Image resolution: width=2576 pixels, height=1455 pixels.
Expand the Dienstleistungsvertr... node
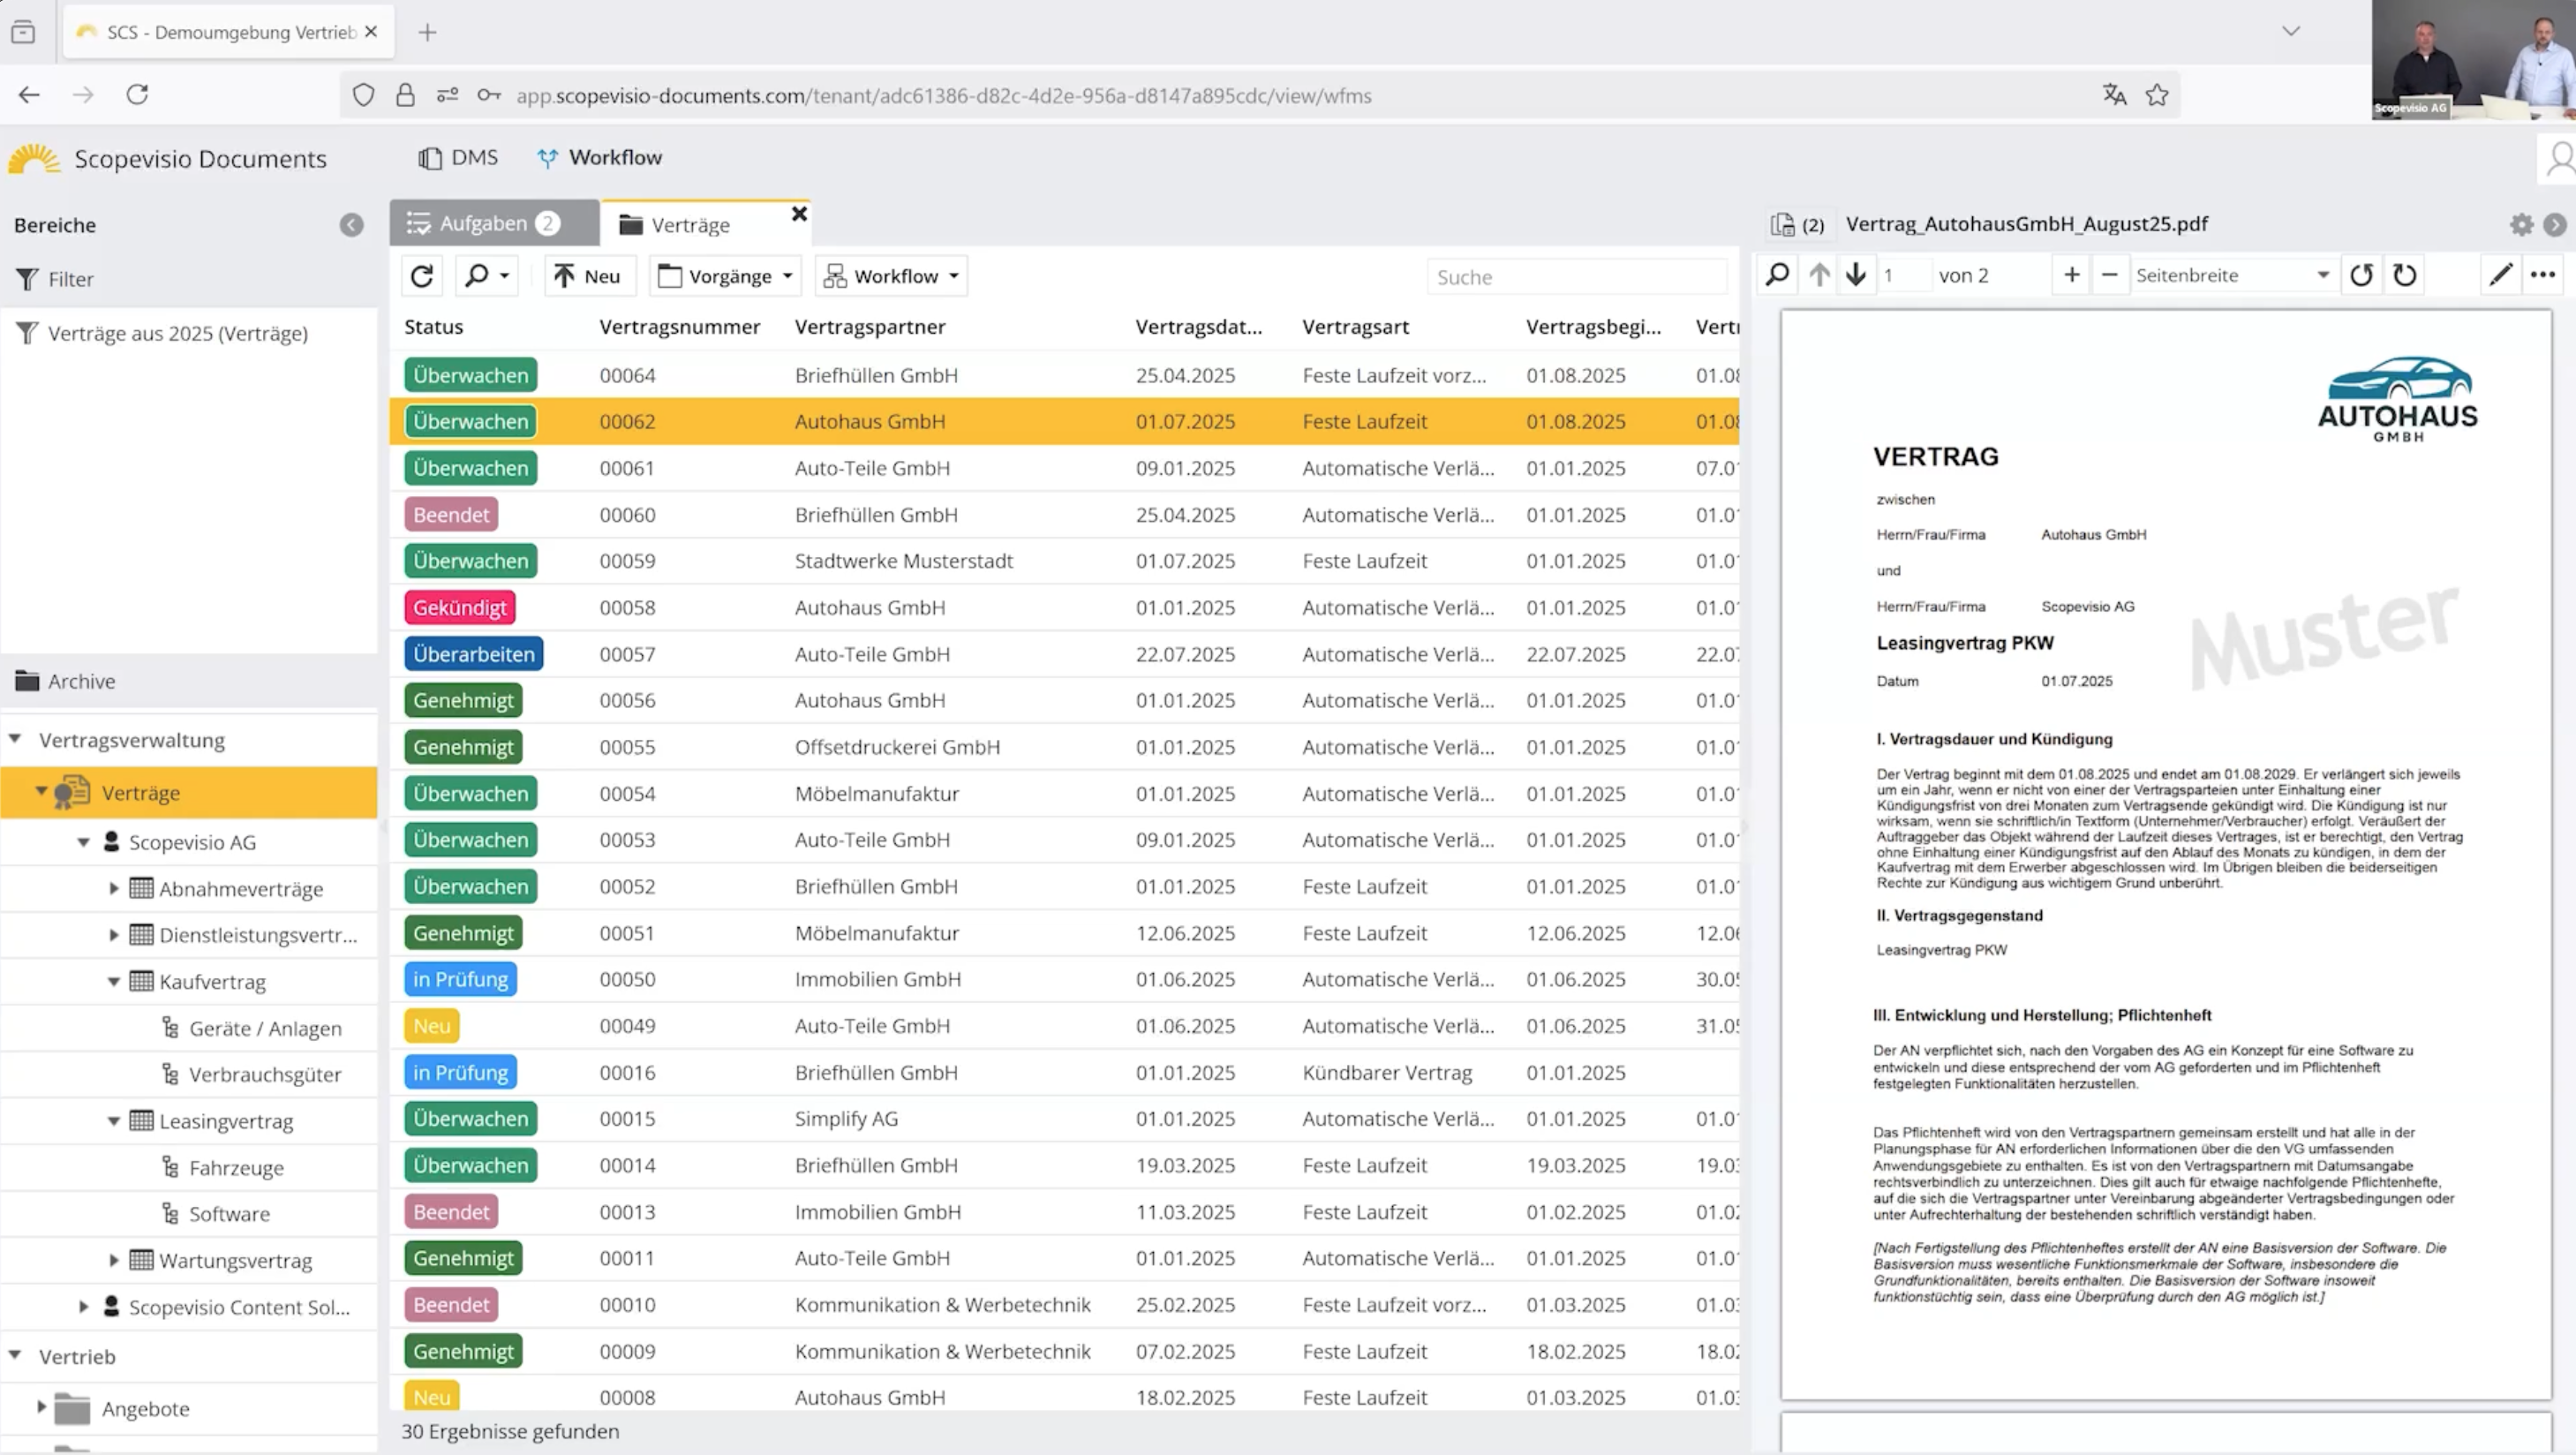click(114, 935)
